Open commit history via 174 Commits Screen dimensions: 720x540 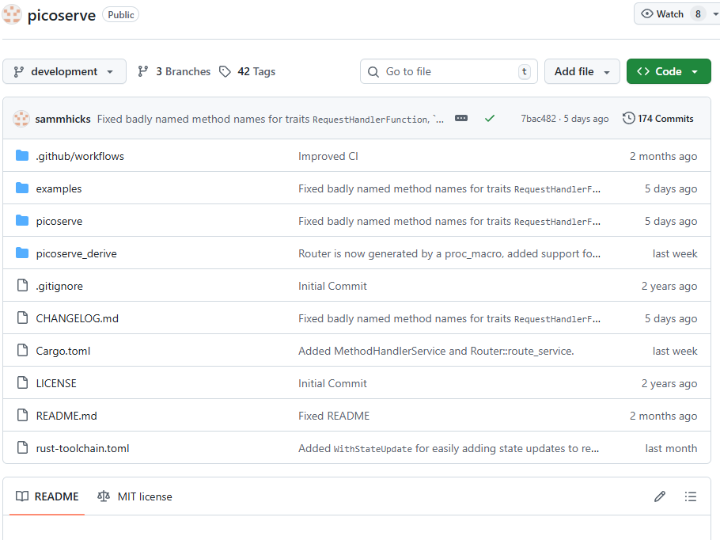click(x=657, y=118)
